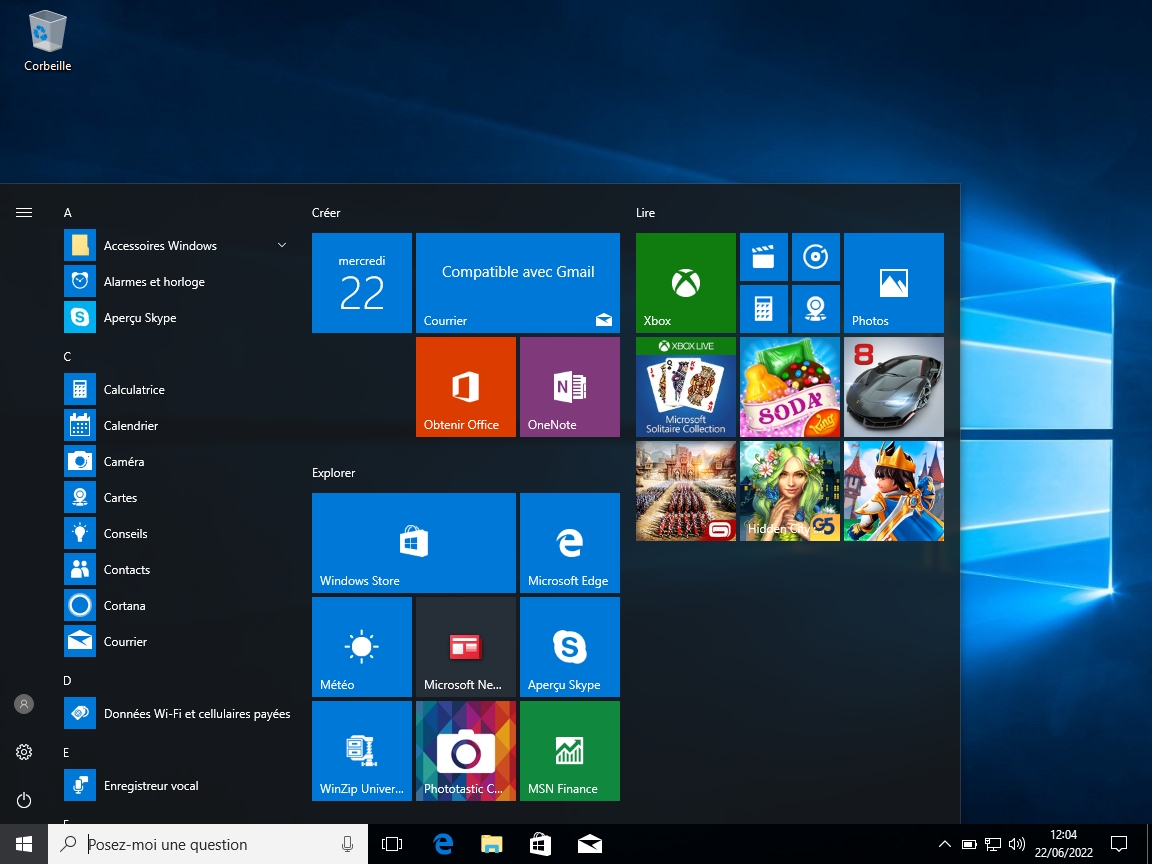Open network status icon in system tray
The image size is (1152, 864).
[x=993, y=844]
